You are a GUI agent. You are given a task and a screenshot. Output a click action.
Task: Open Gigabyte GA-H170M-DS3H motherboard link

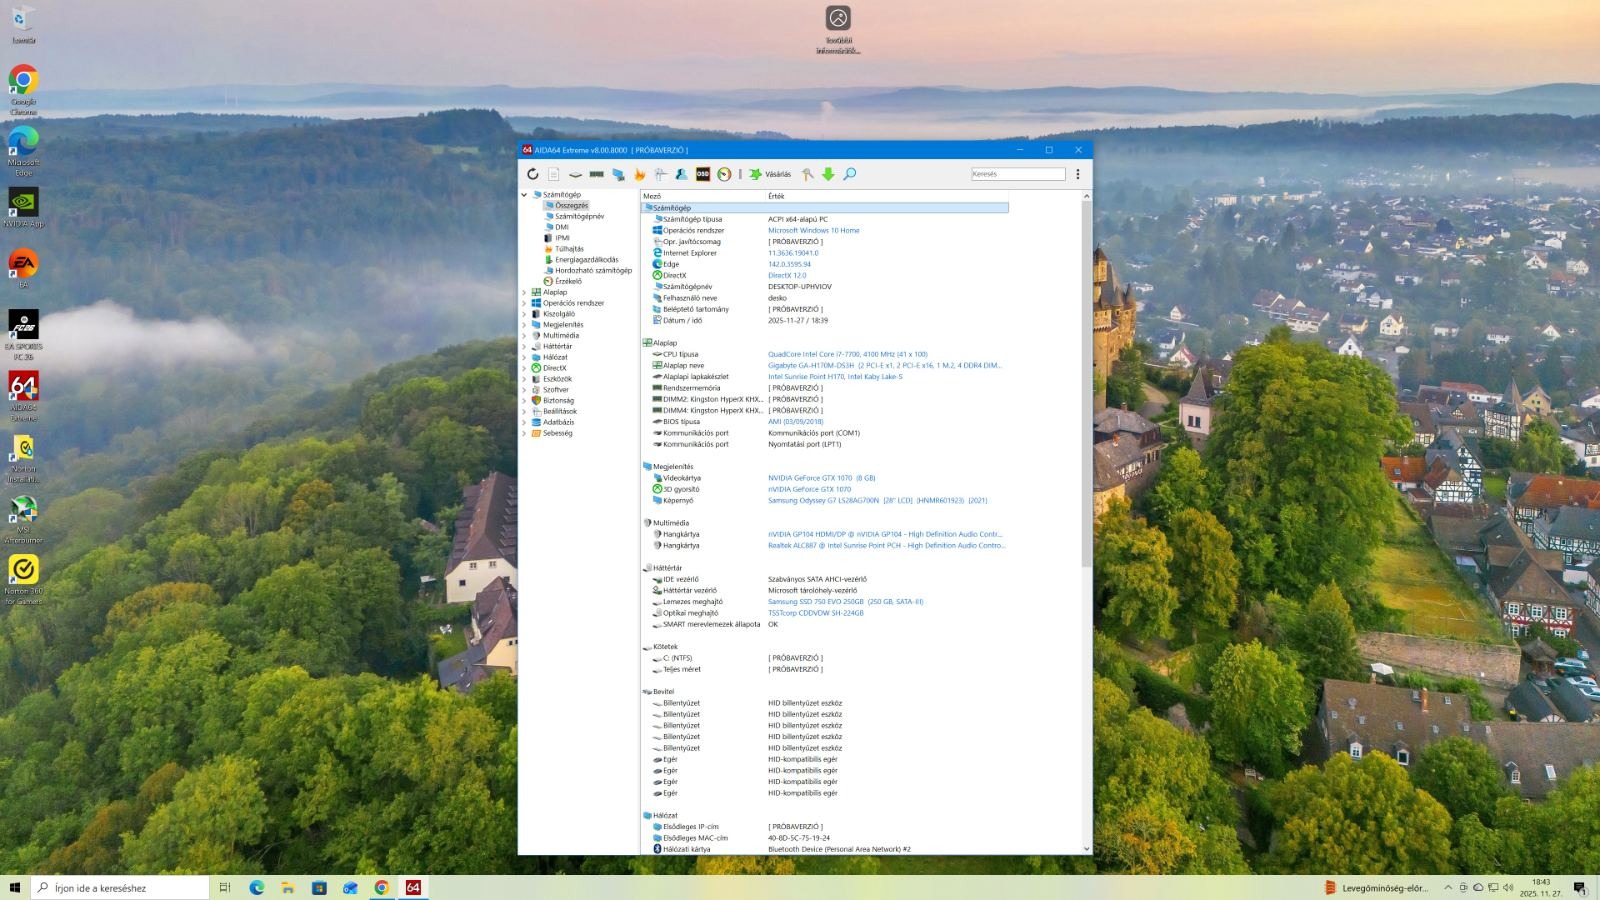click(x=884, y=365)
